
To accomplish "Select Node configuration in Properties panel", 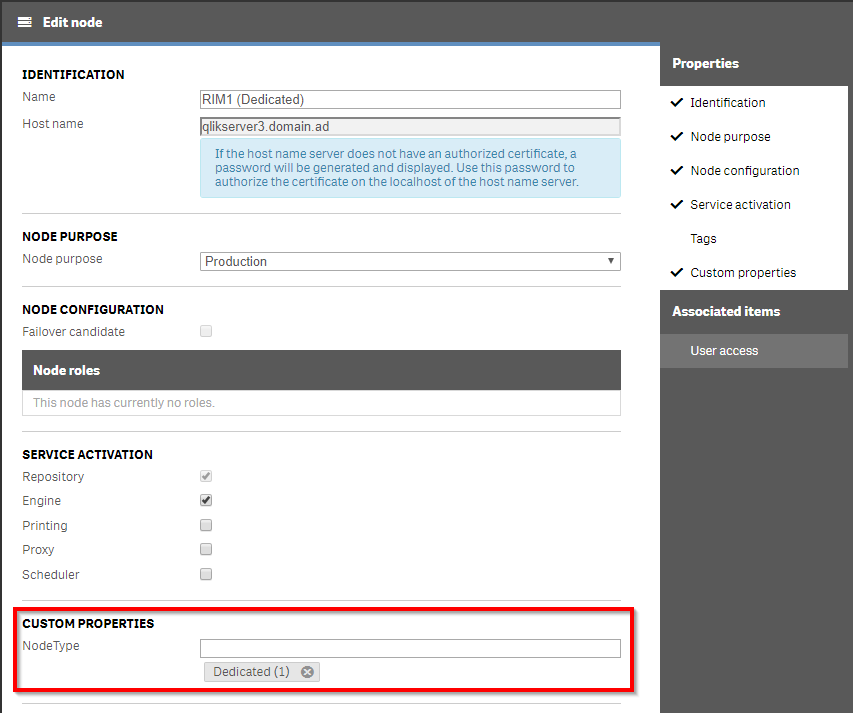I will click(x=744, y=171).
